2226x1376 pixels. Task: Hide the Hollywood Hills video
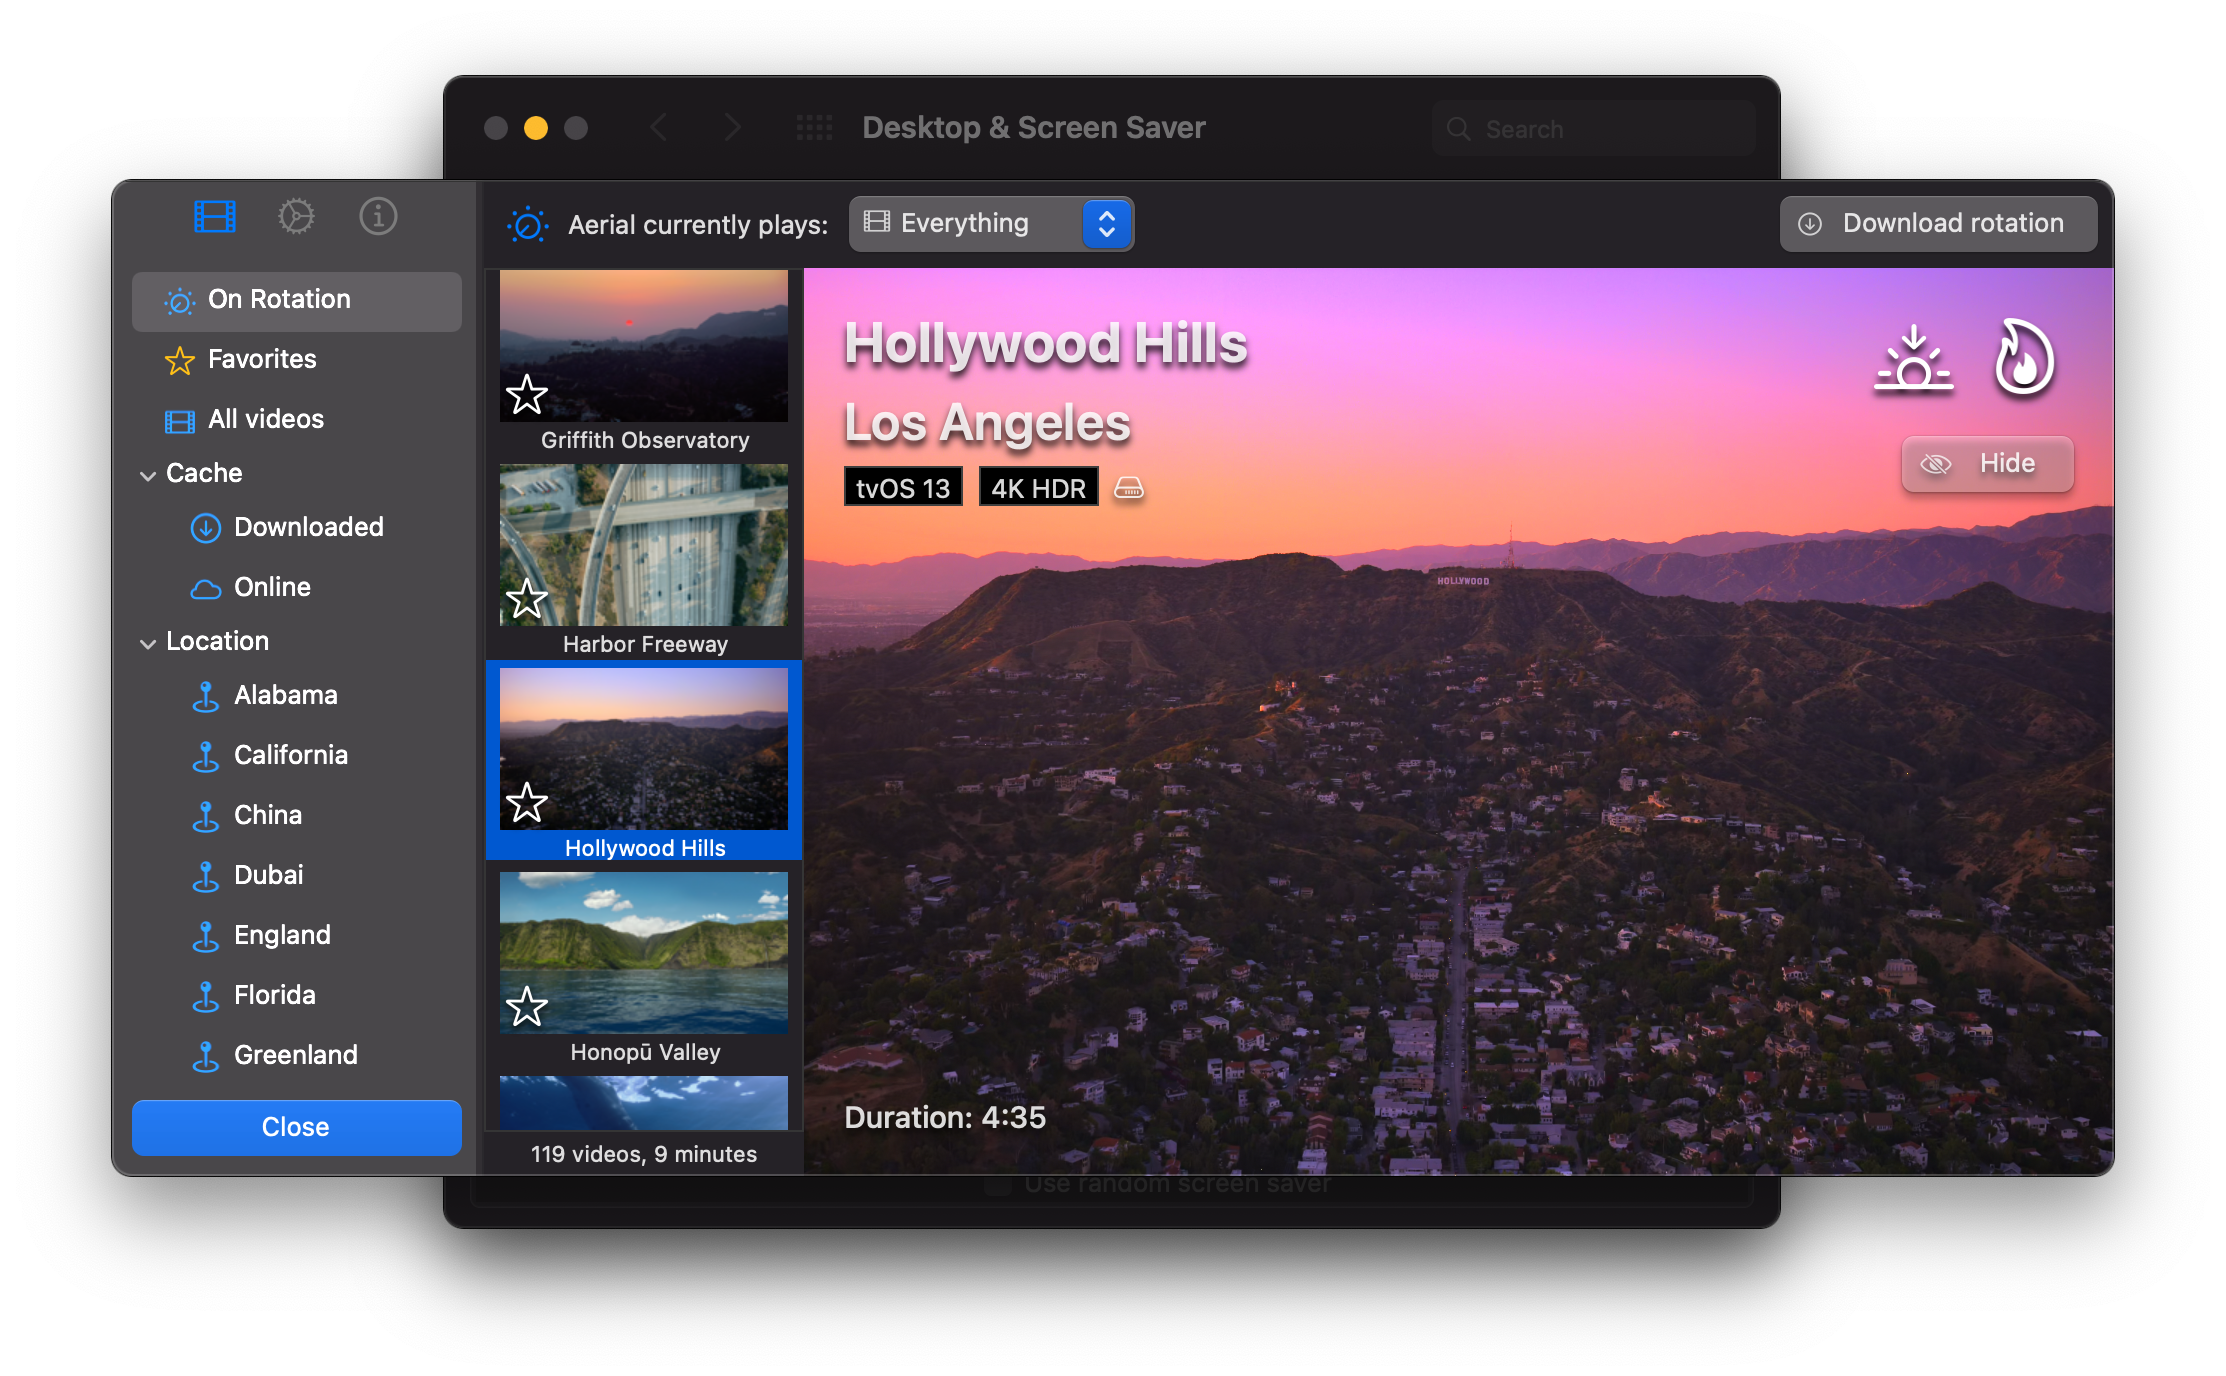1986,463
